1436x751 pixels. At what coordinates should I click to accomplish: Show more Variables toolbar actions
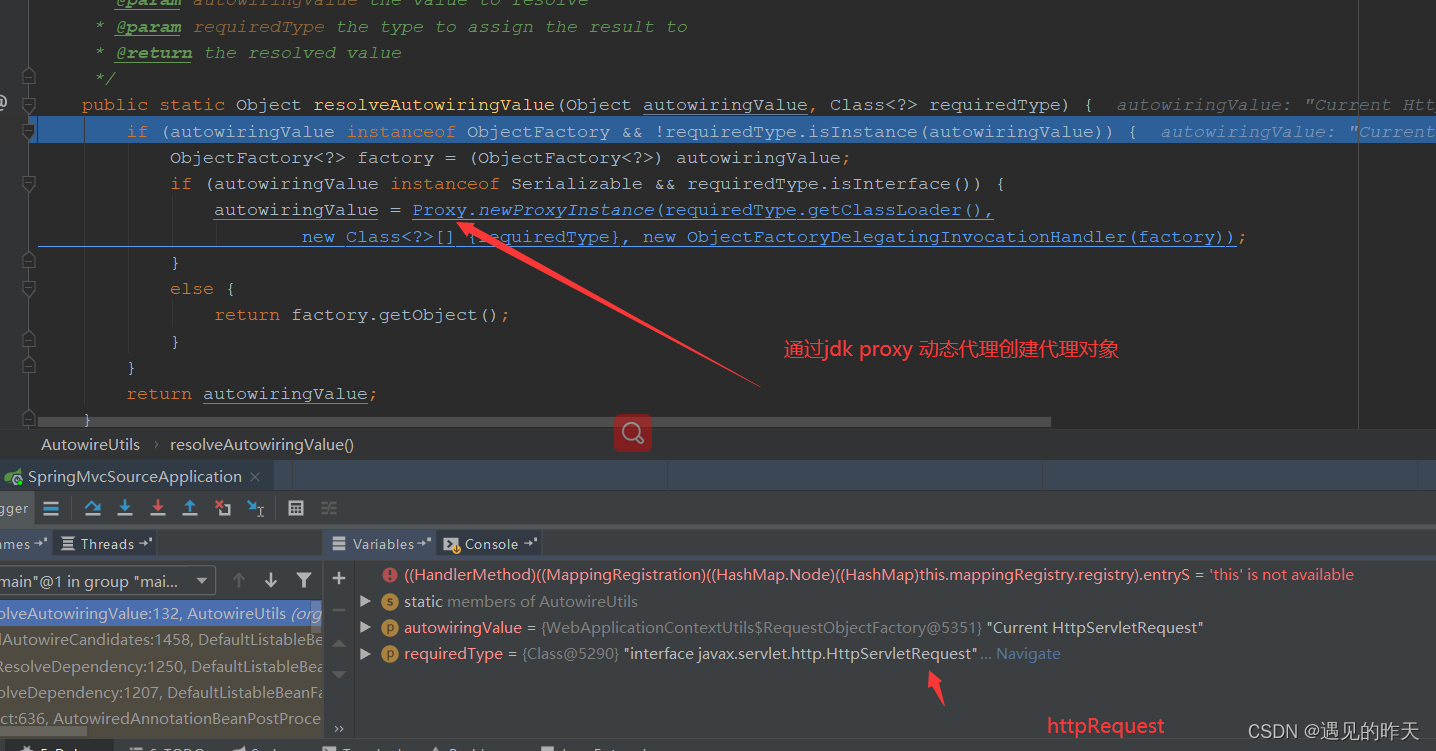pos(339,729)
